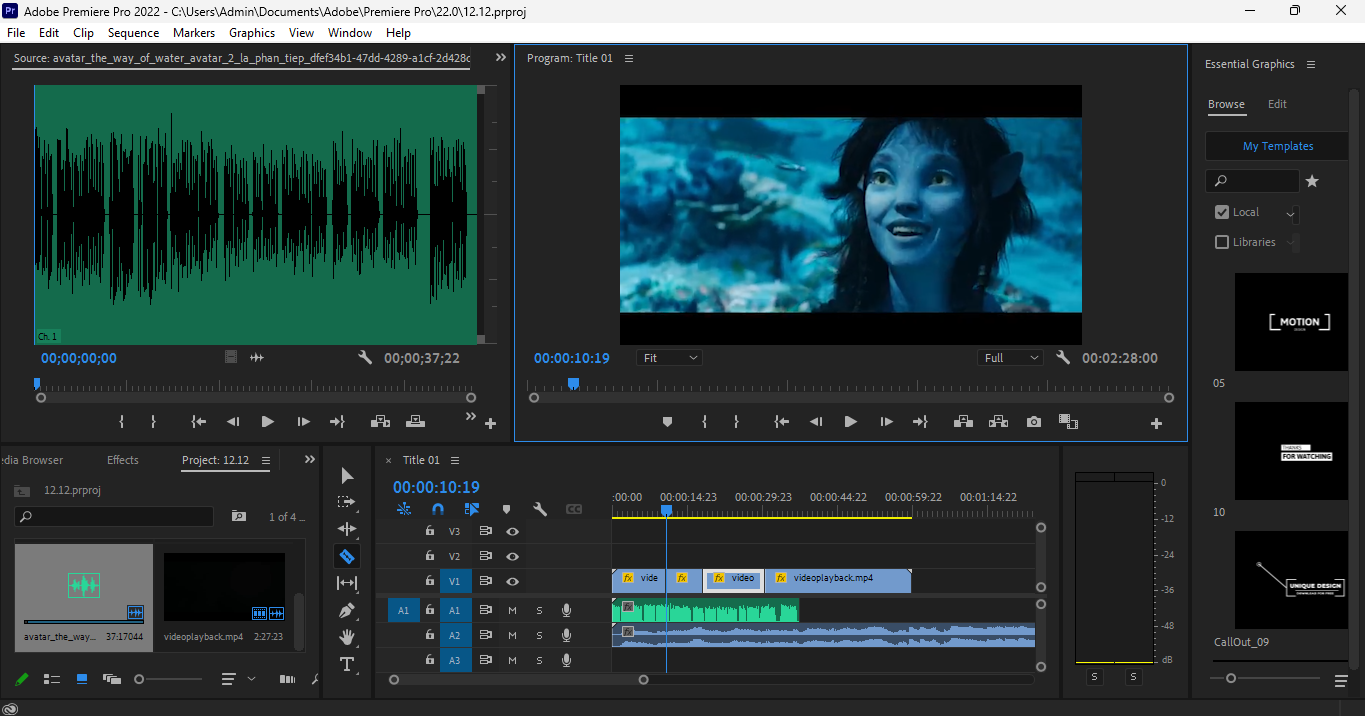1365x716 pixels.
Task: Click Source timecode 00;00;00;00
Action: (79, 358)
